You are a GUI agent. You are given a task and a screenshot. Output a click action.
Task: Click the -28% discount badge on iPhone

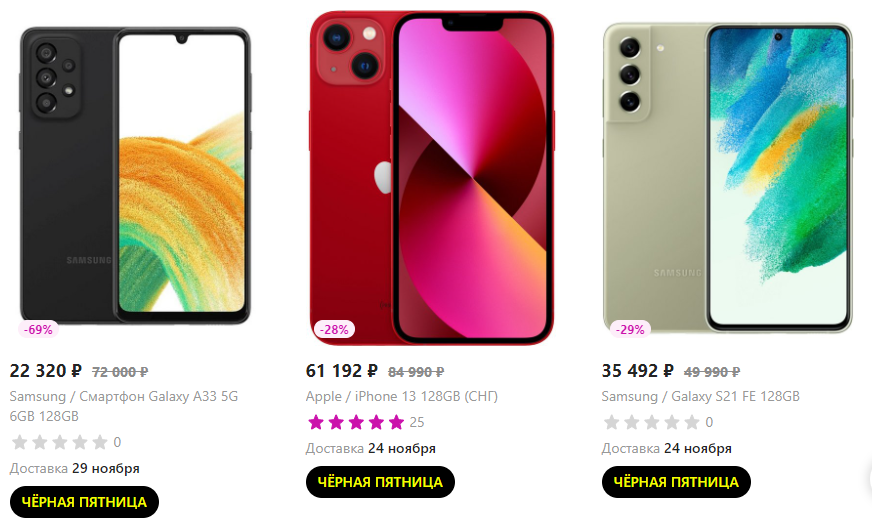(334, 330)
